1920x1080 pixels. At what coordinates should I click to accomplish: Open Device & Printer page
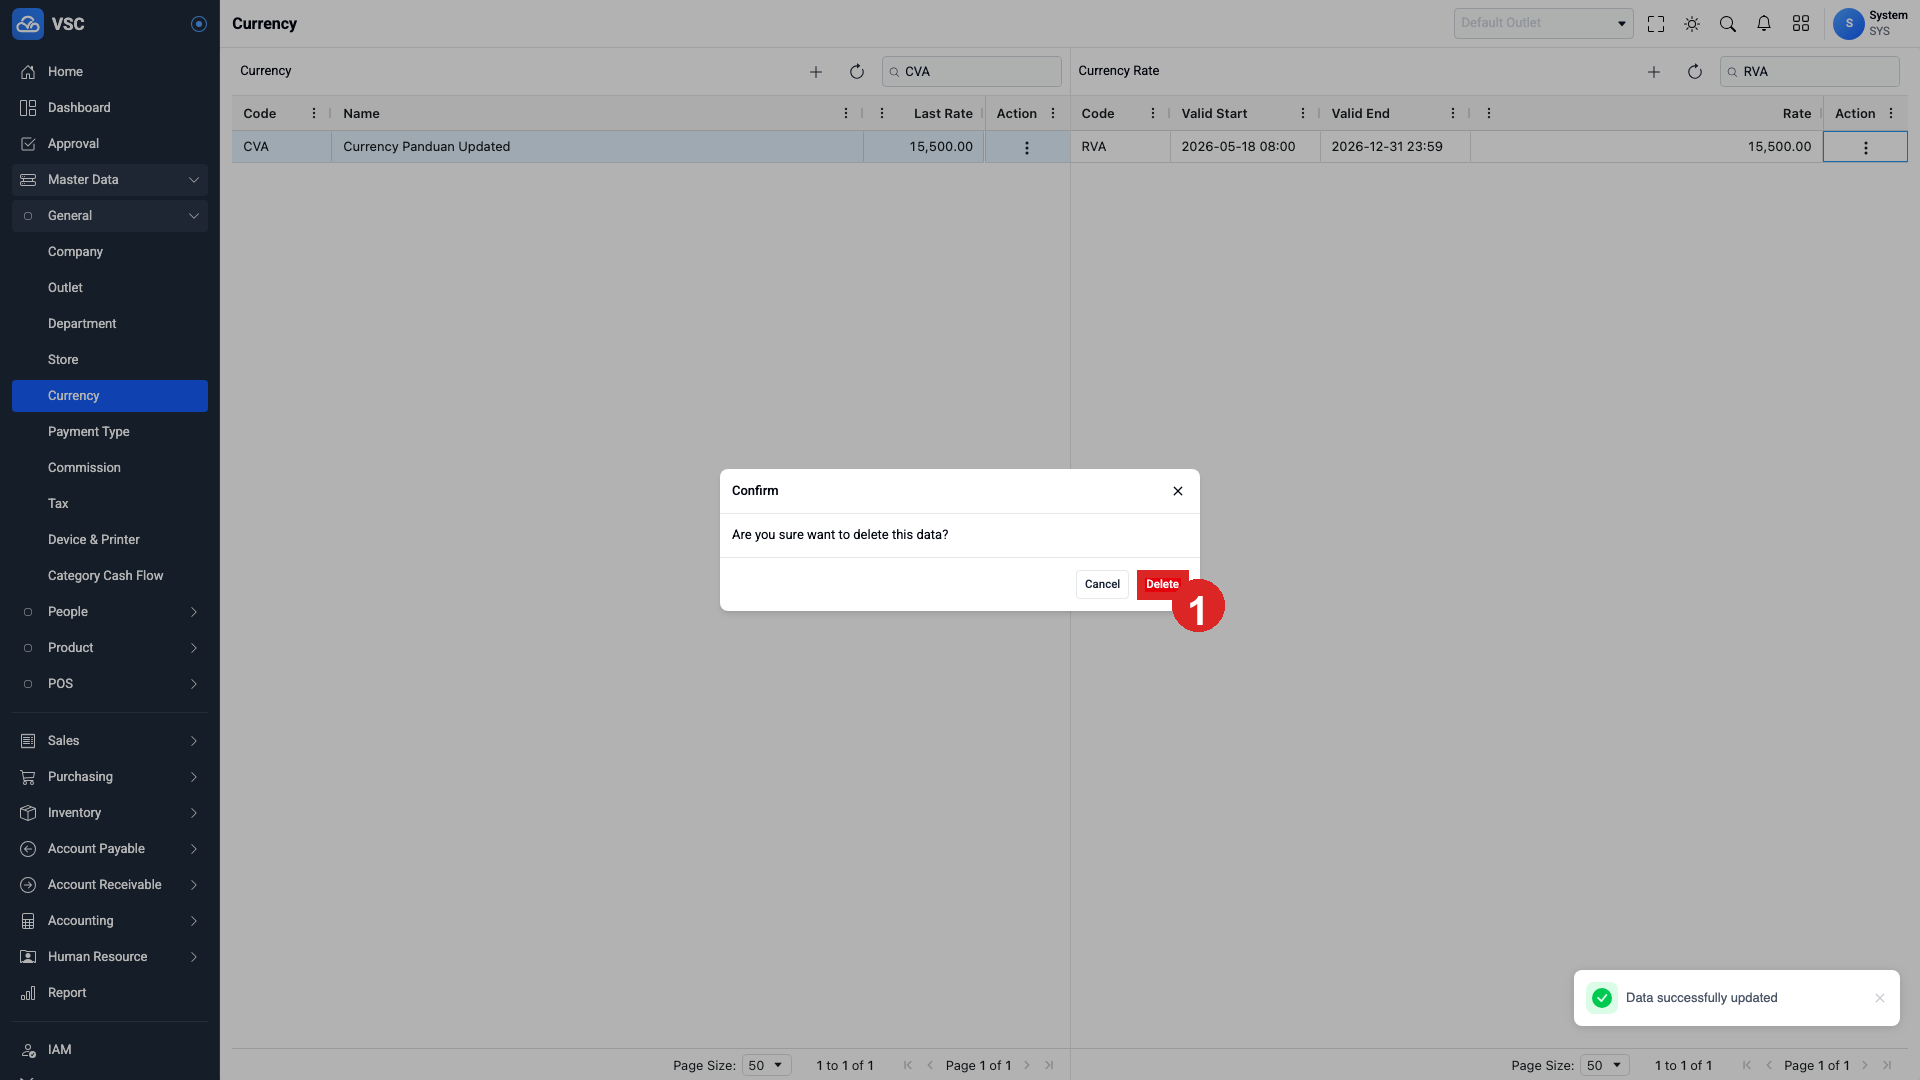(110, 540)
